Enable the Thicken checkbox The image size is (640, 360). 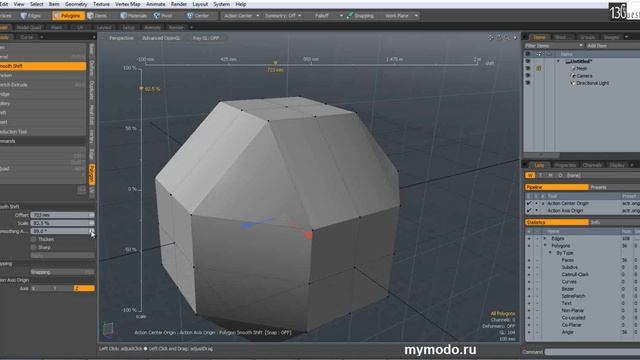pyautogui.click(x=33, y=239)
